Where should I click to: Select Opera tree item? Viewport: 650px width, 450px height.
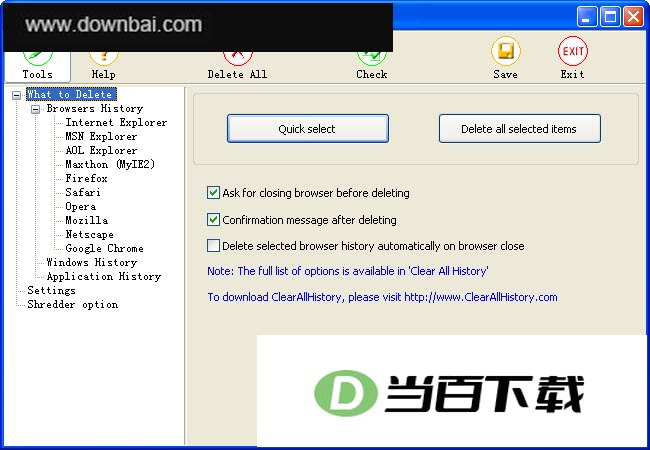click(80, 206)
